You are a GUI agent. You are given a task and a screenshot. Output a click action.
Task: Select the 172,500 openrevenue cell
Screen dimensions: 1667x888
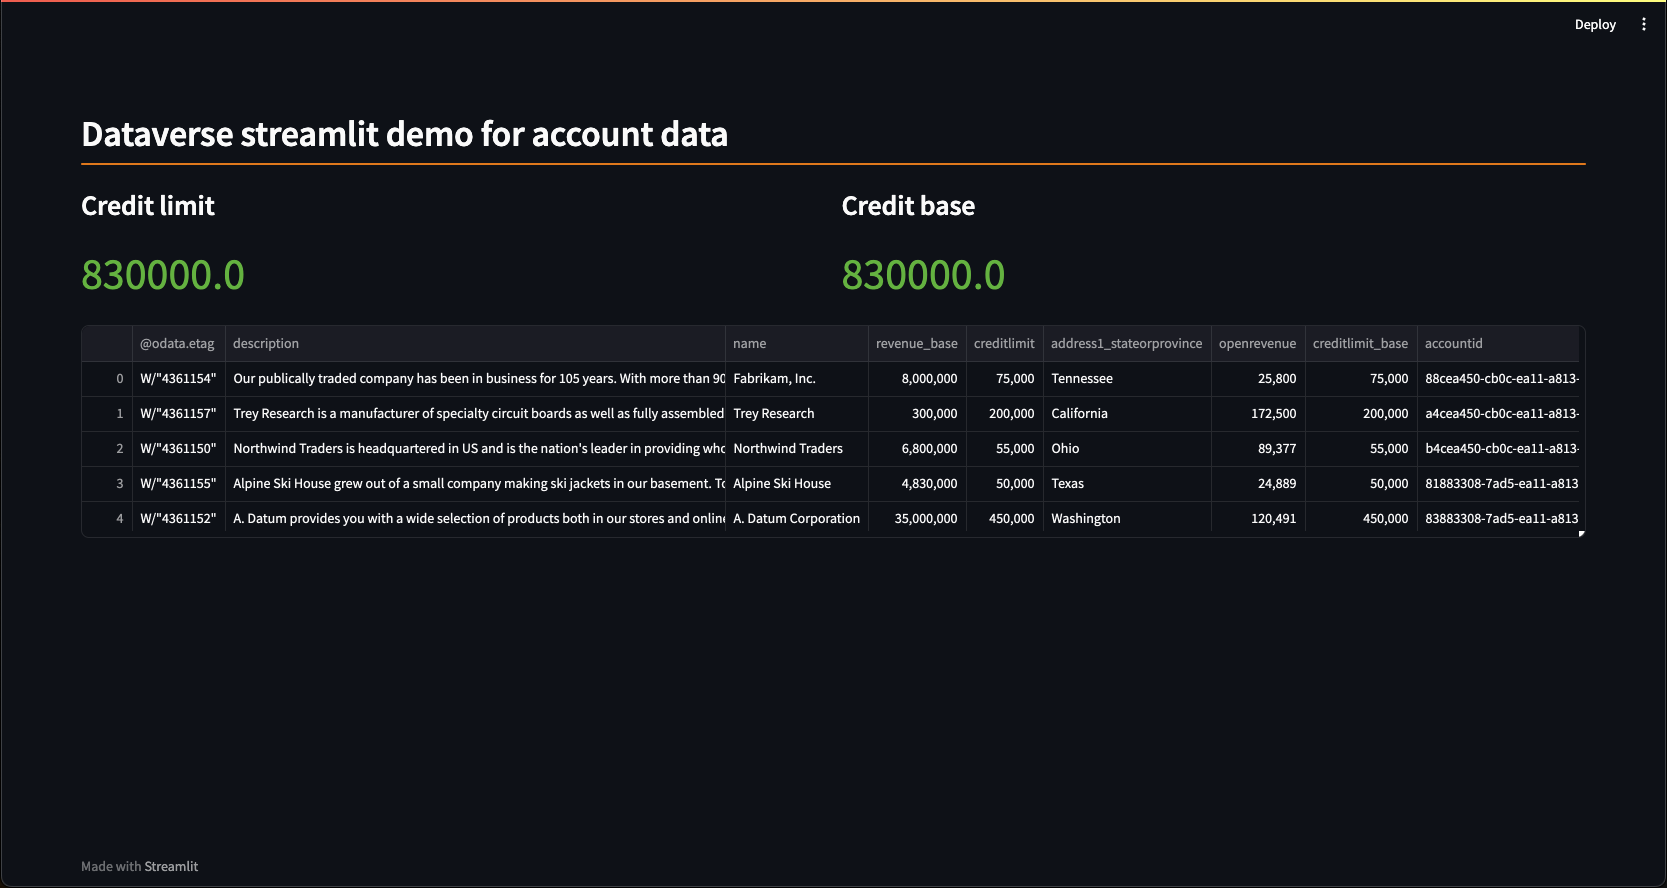(x=1258, y=414)
